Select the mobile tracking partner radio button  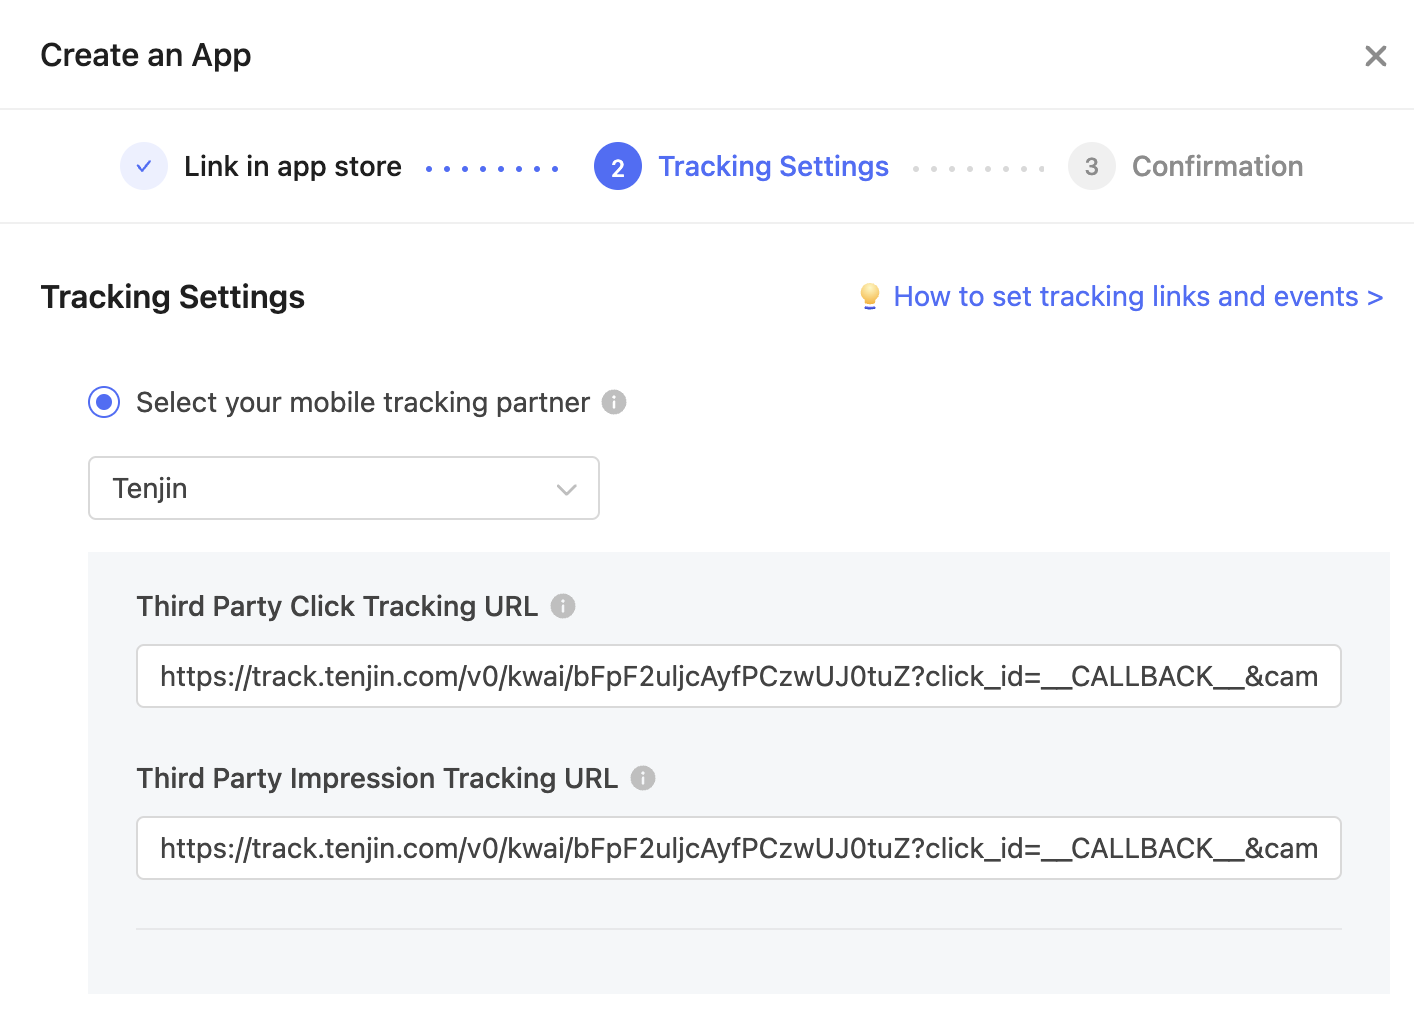(104, 402)
